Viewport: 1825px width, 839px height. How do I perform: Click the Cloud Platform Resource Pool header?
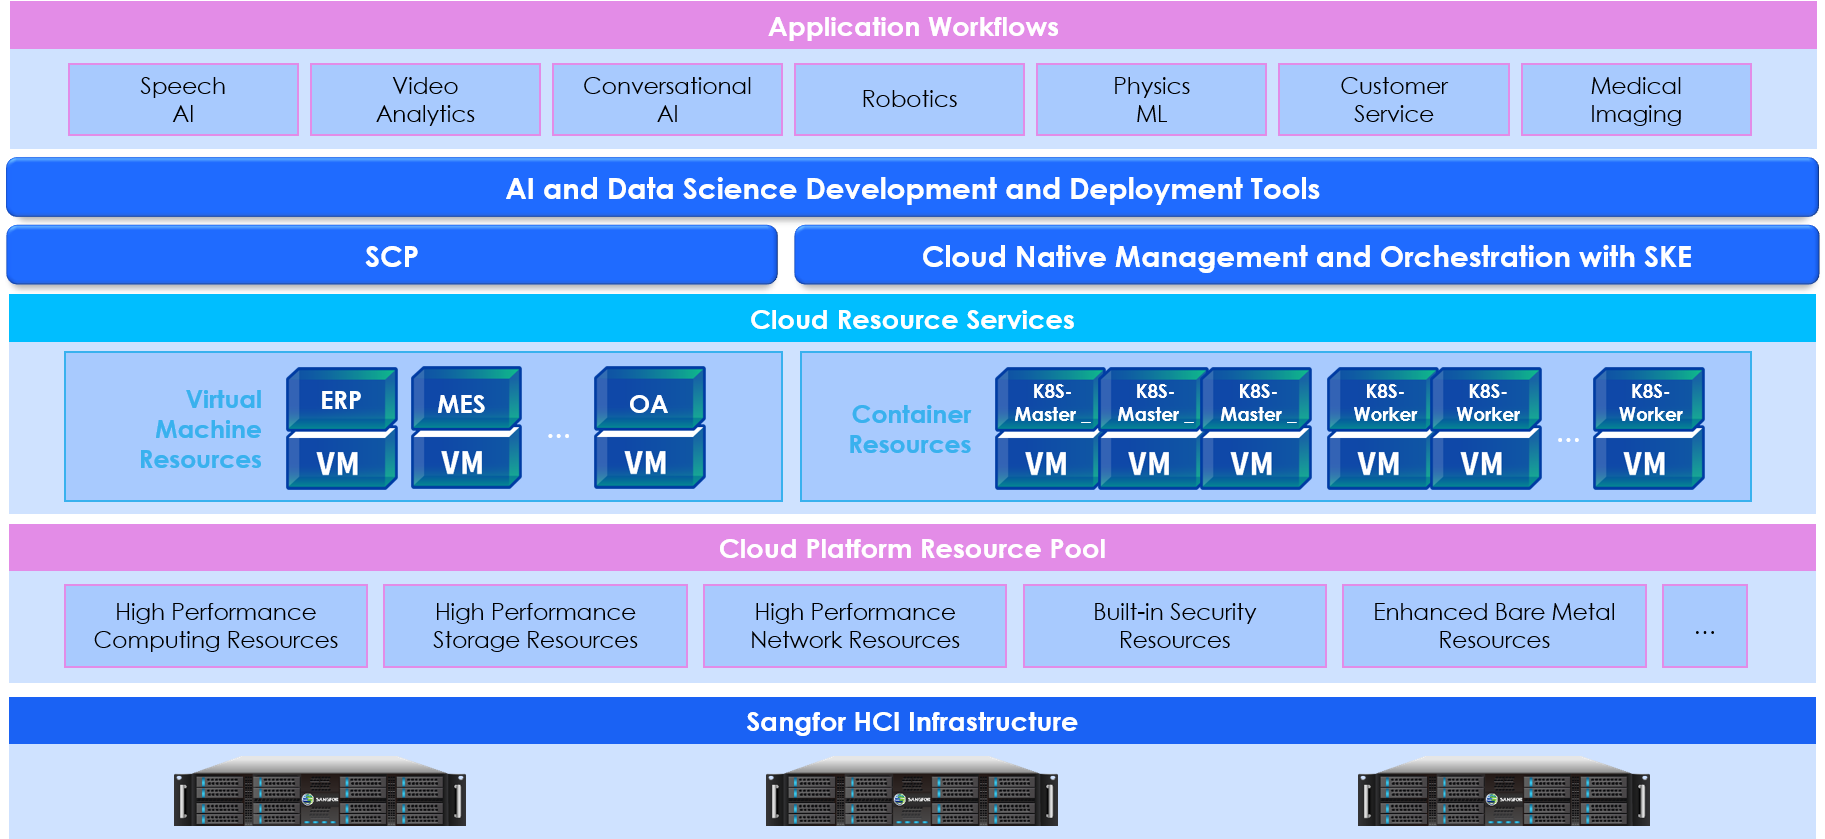tap(913, 548)
